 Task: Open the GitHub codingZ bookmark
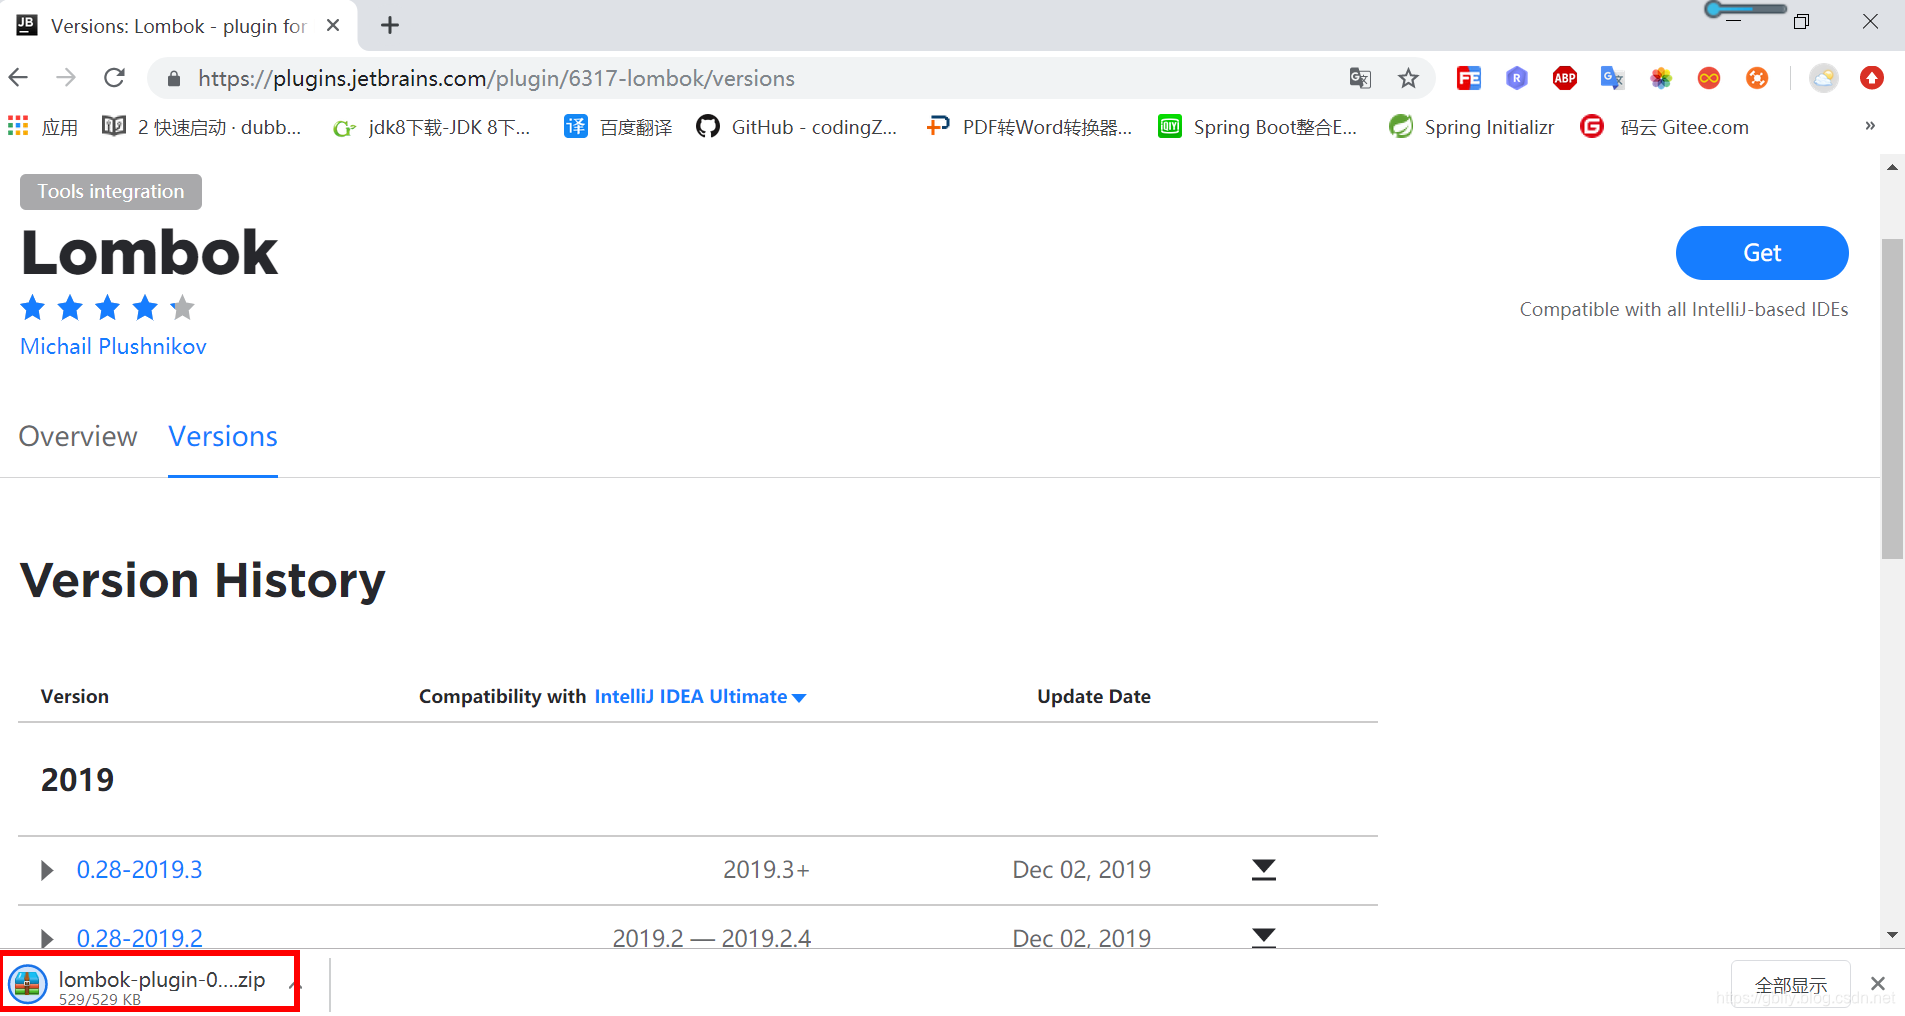click(x=797, y=127)
